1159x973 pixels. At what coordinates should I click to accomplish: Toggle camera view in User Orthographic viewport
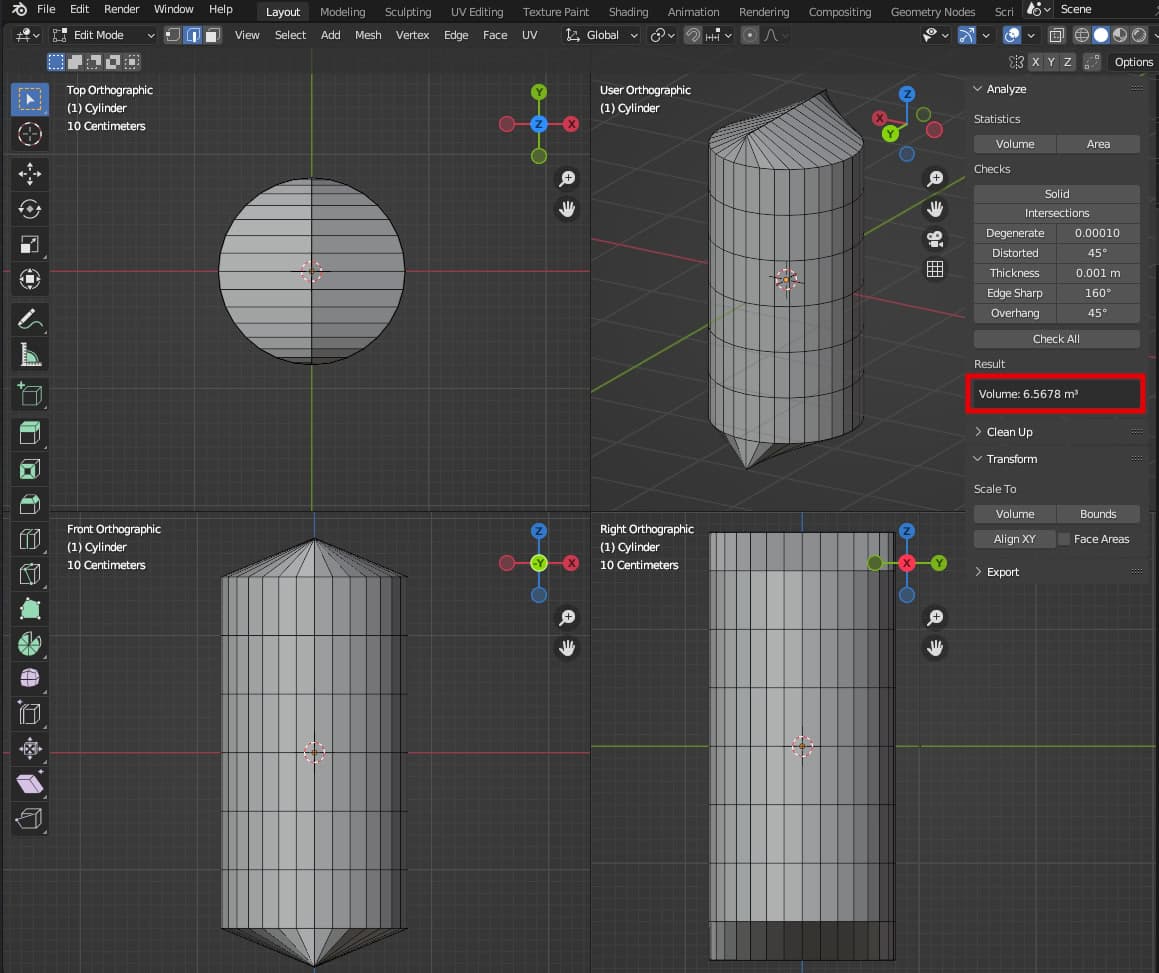935,239
